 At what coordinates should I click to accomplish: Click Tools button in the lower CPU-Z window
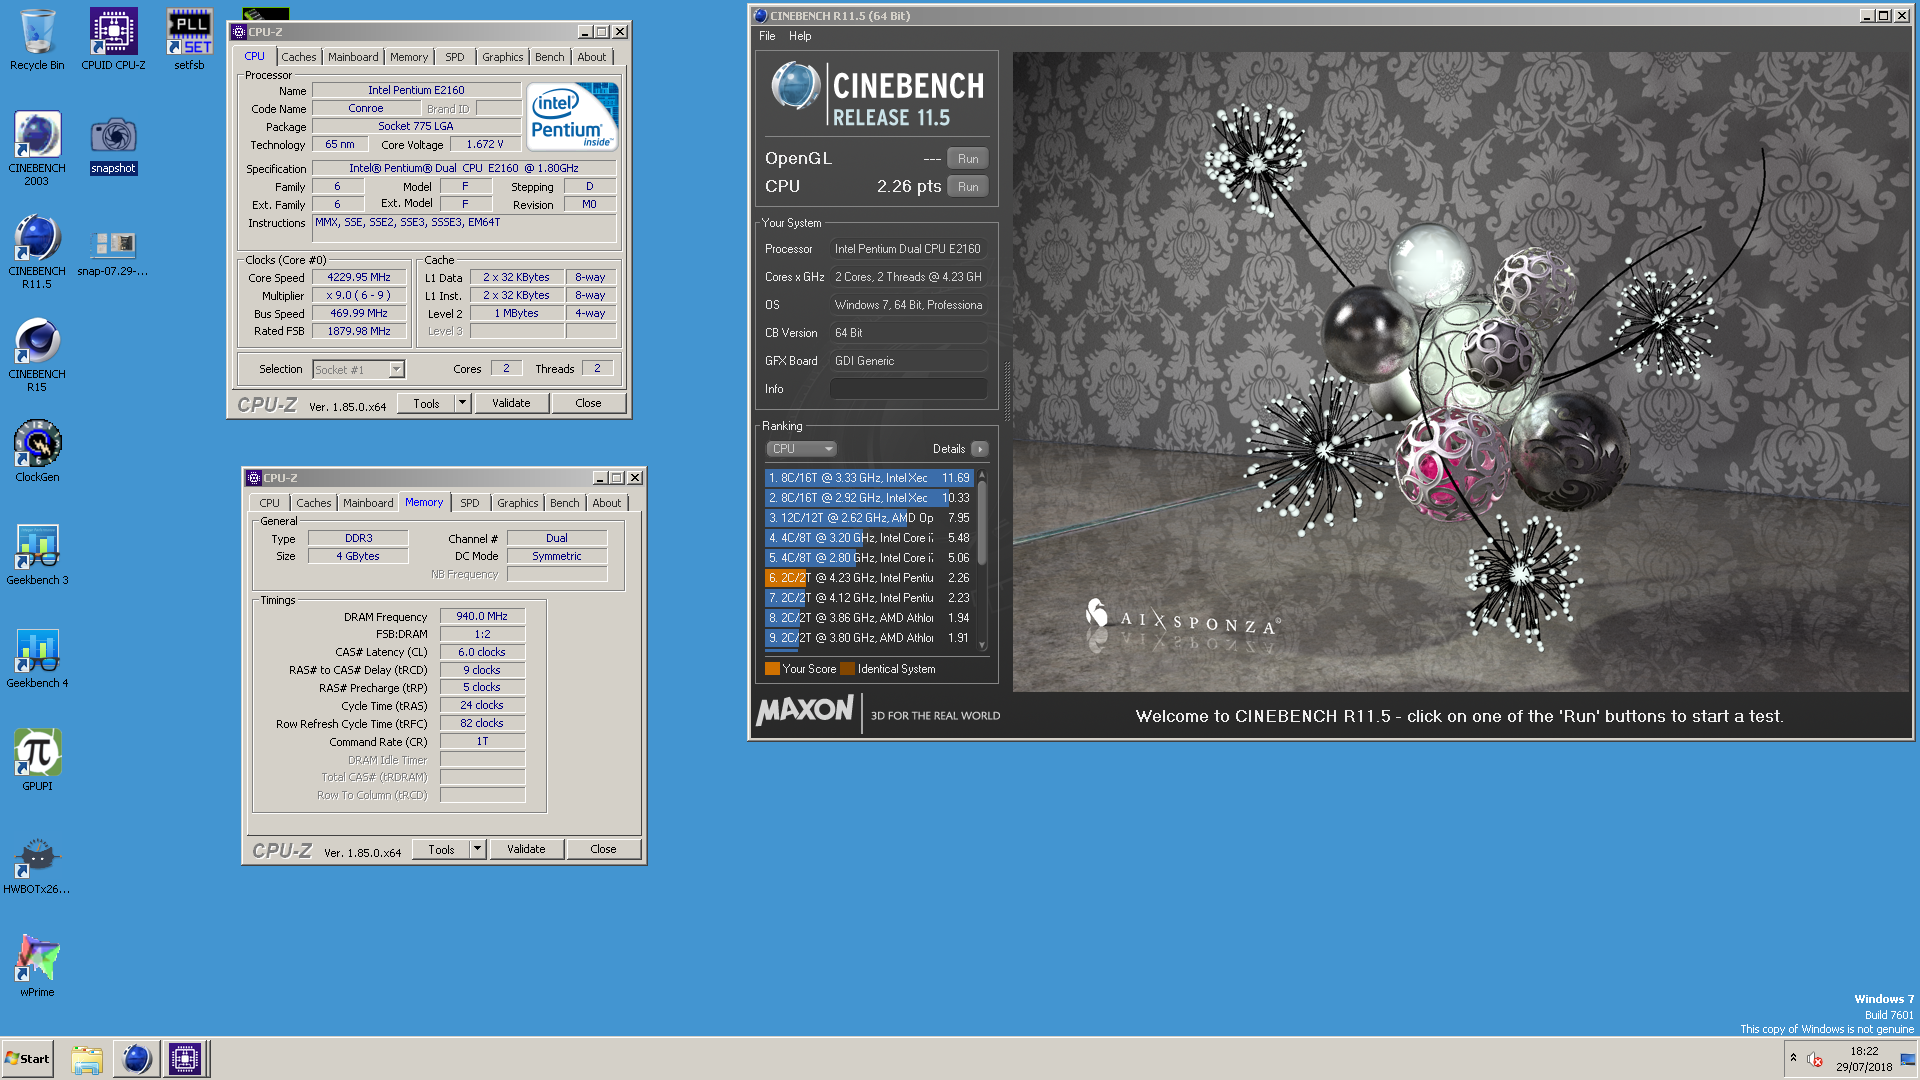pos(441,849)
